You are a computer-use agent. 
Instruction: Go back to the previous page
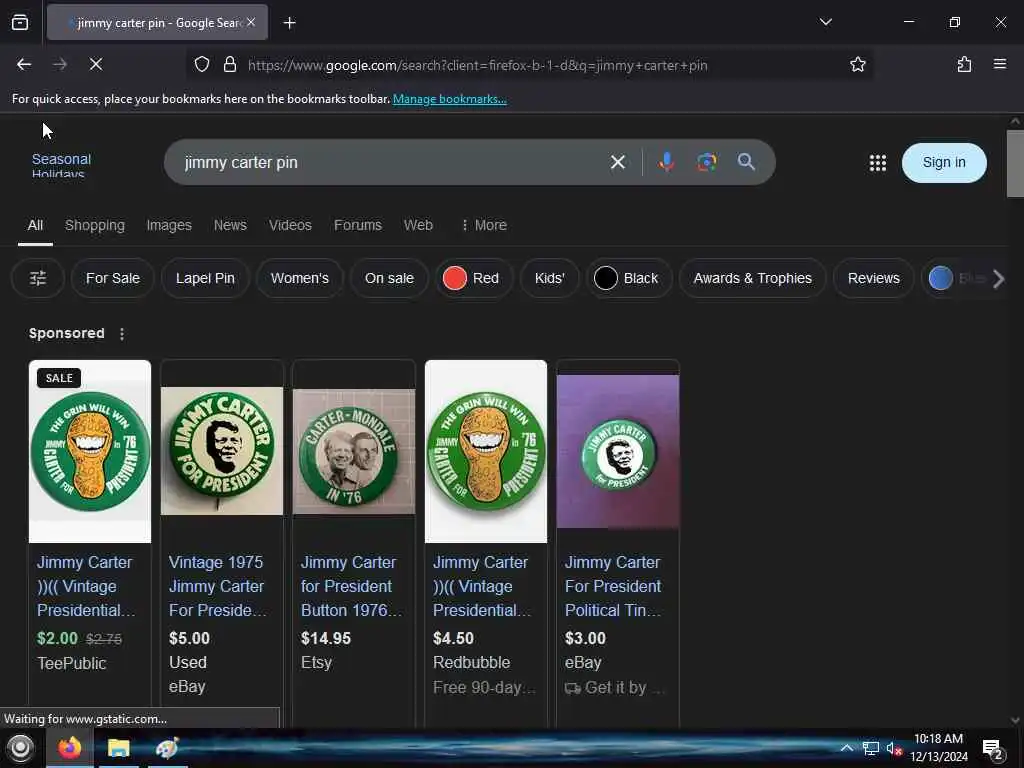pos(24,64)
